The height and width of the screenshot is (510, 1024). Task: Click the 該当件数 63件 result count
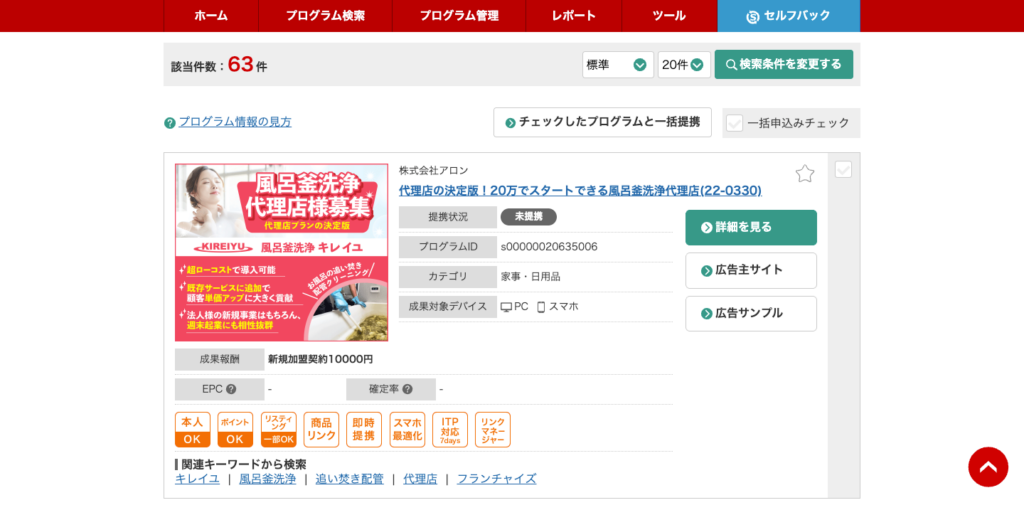219,65
